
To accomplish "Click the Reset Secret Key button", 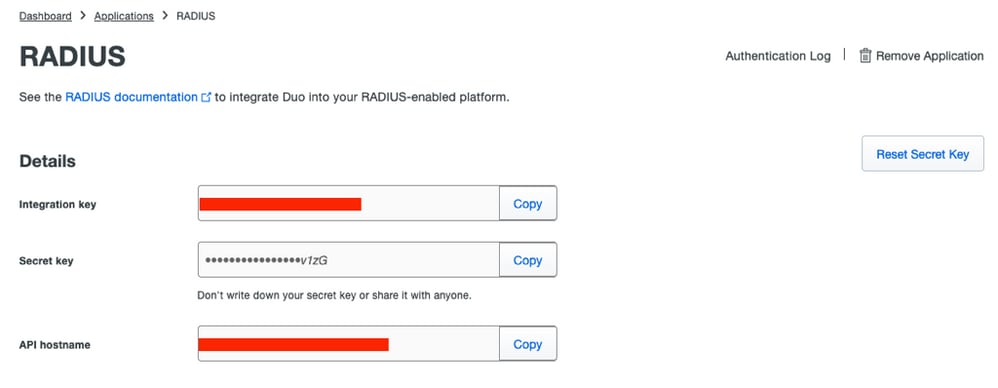I will [x=922, y=154].
